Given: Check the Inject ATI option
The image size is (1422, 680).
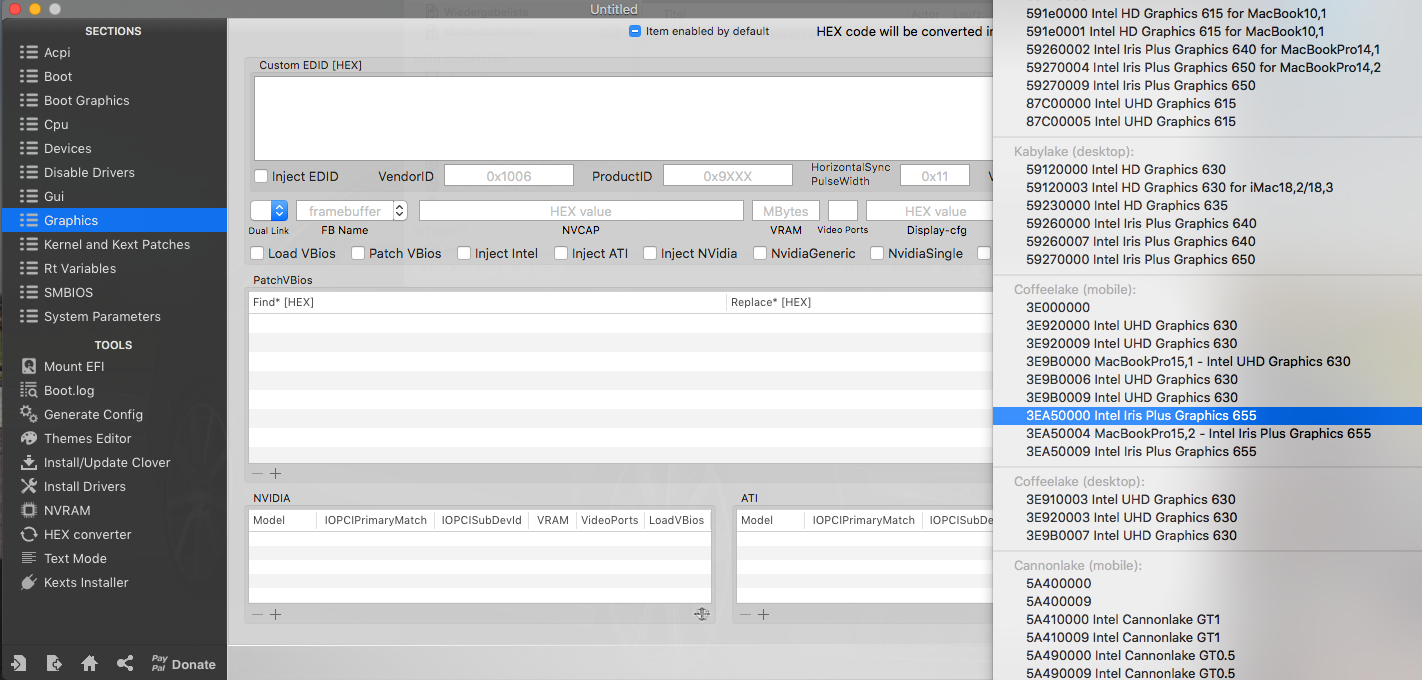Looking at the screenshot, I should pos(561,253).
